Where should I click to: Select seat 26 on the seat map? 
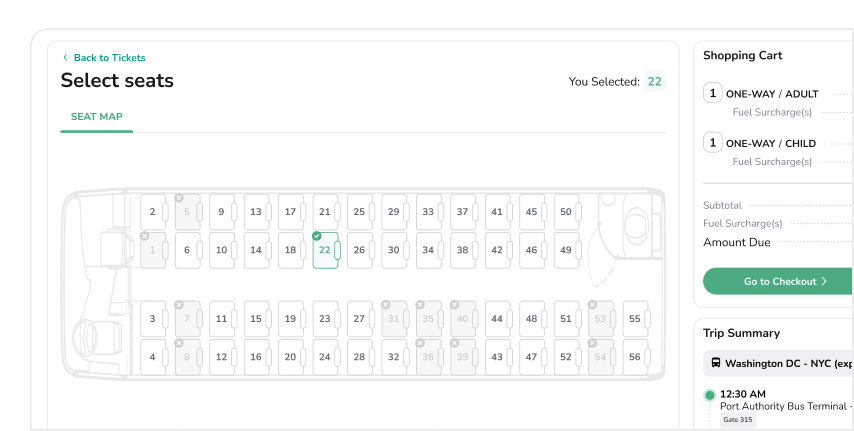pyautogui.click(x=359, y=250)
